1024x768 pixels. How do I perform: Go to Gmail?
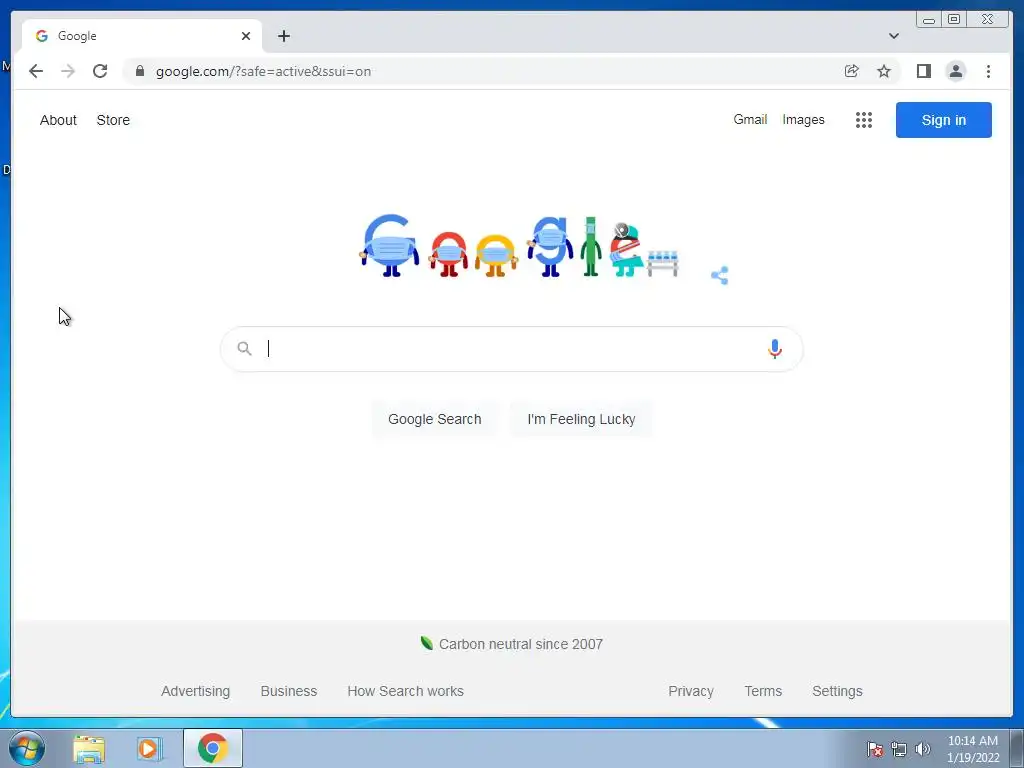750,120
